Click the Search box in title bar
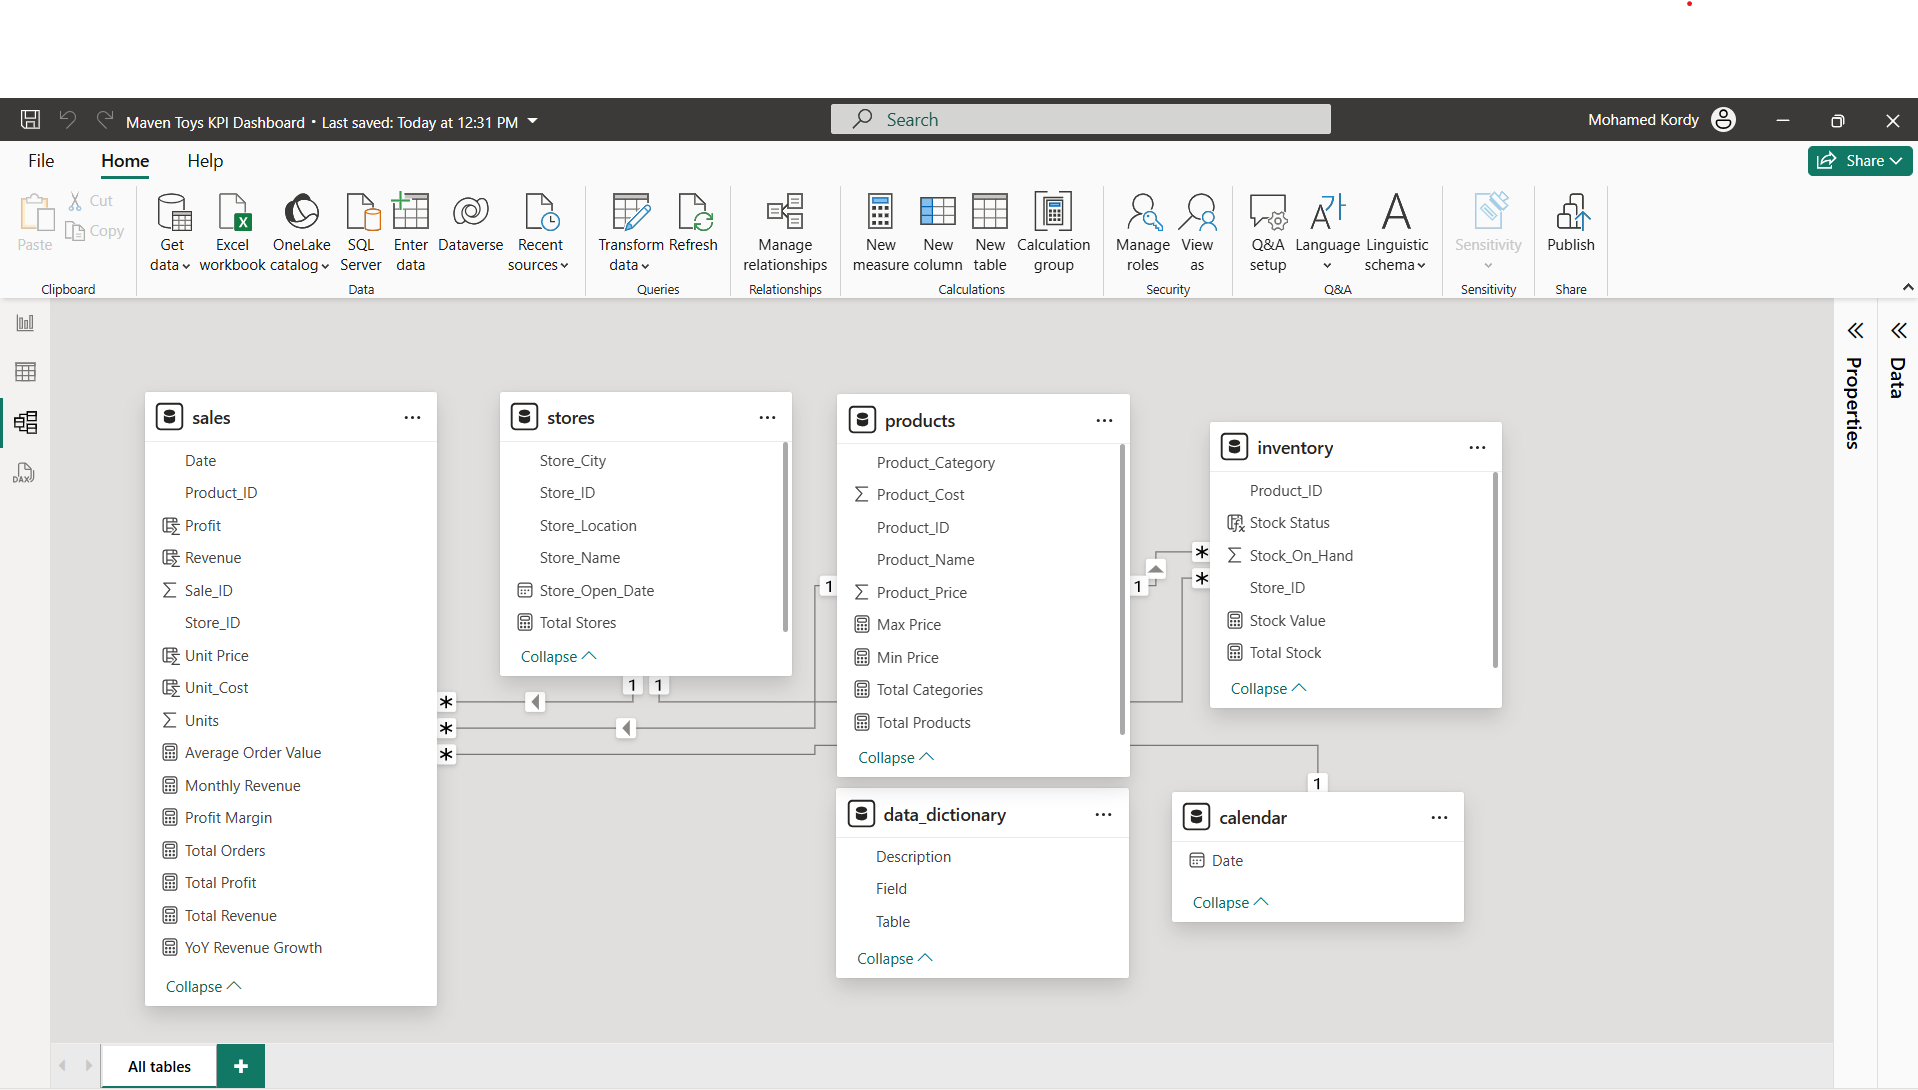Viewport: 1918px width, 1090px height. click(x=1080, y=119)
